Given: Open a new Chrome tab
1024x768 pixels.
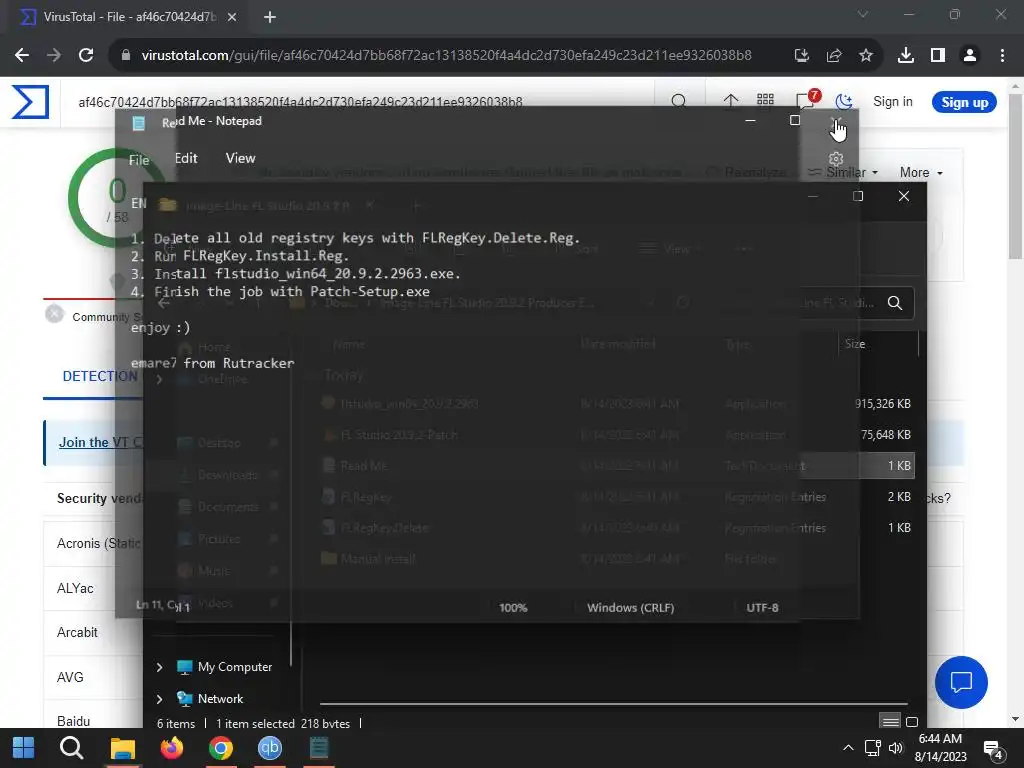Looking at the screenshot, I should [x=270, y=18].
